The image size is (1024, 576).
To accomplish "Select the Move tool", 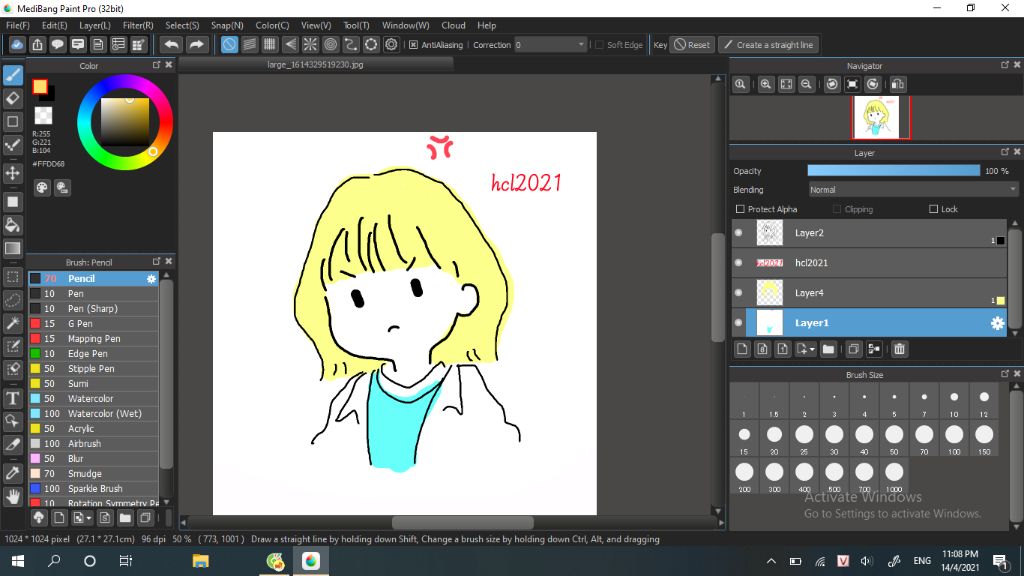I will click(x=12, y=173).
